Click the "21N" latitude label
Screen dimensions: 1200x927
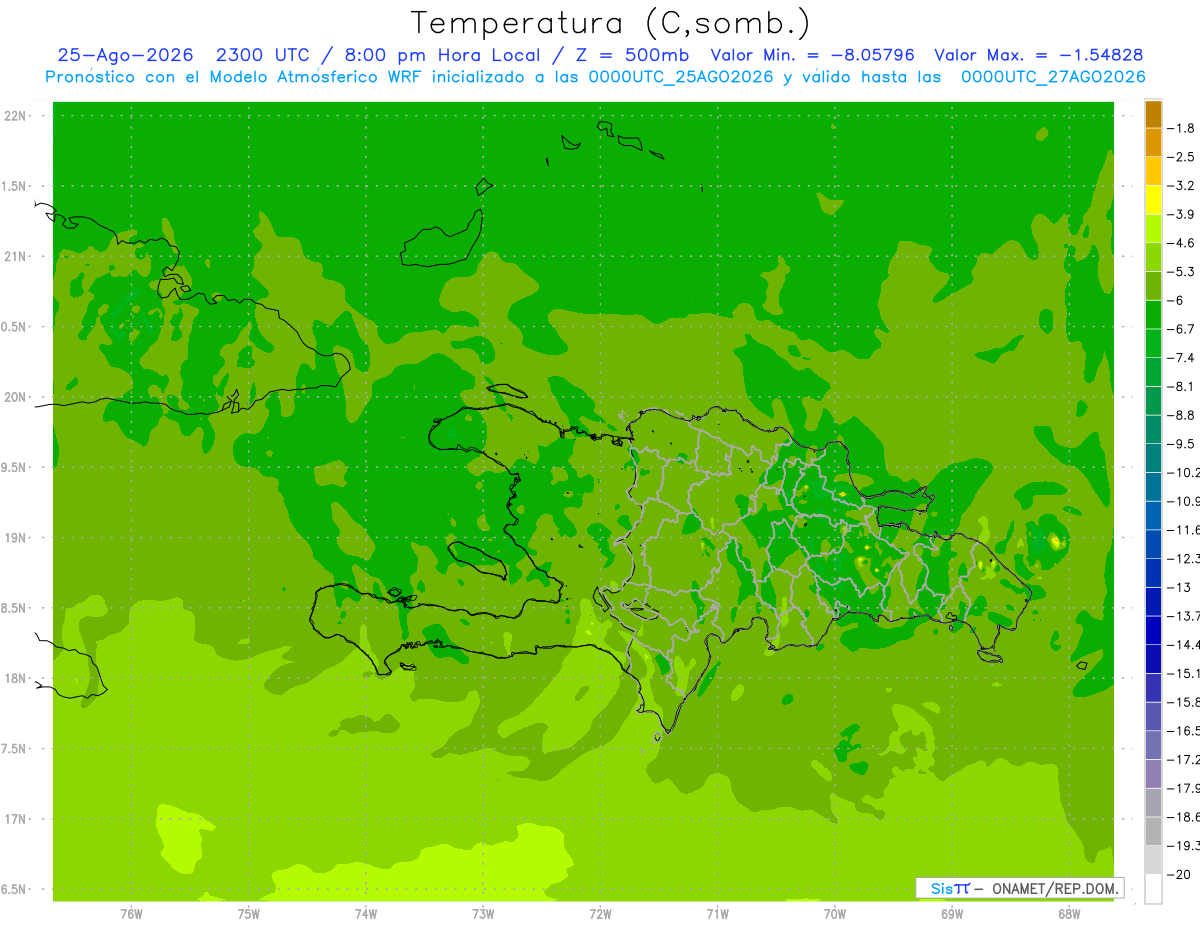pos(16,257)
